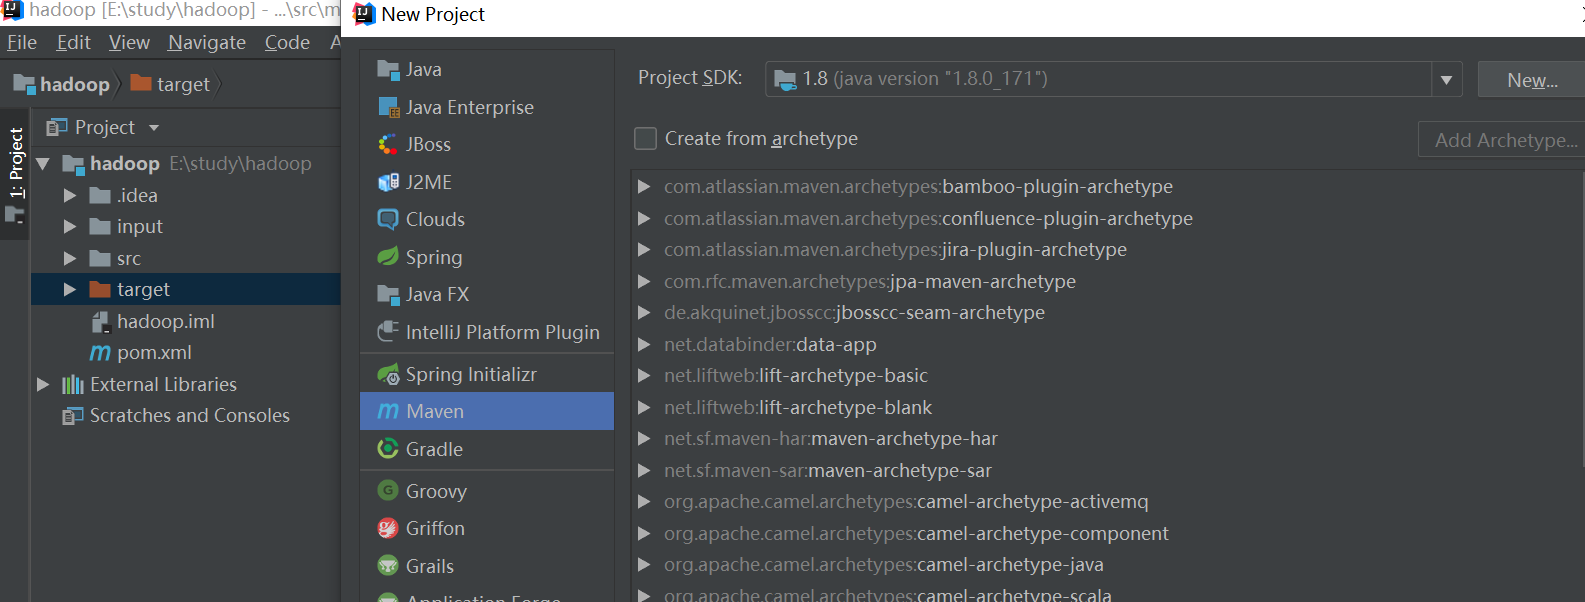Open the Edit menu
The height and width of the screenshot is (602, 1585).
[74, 42]
